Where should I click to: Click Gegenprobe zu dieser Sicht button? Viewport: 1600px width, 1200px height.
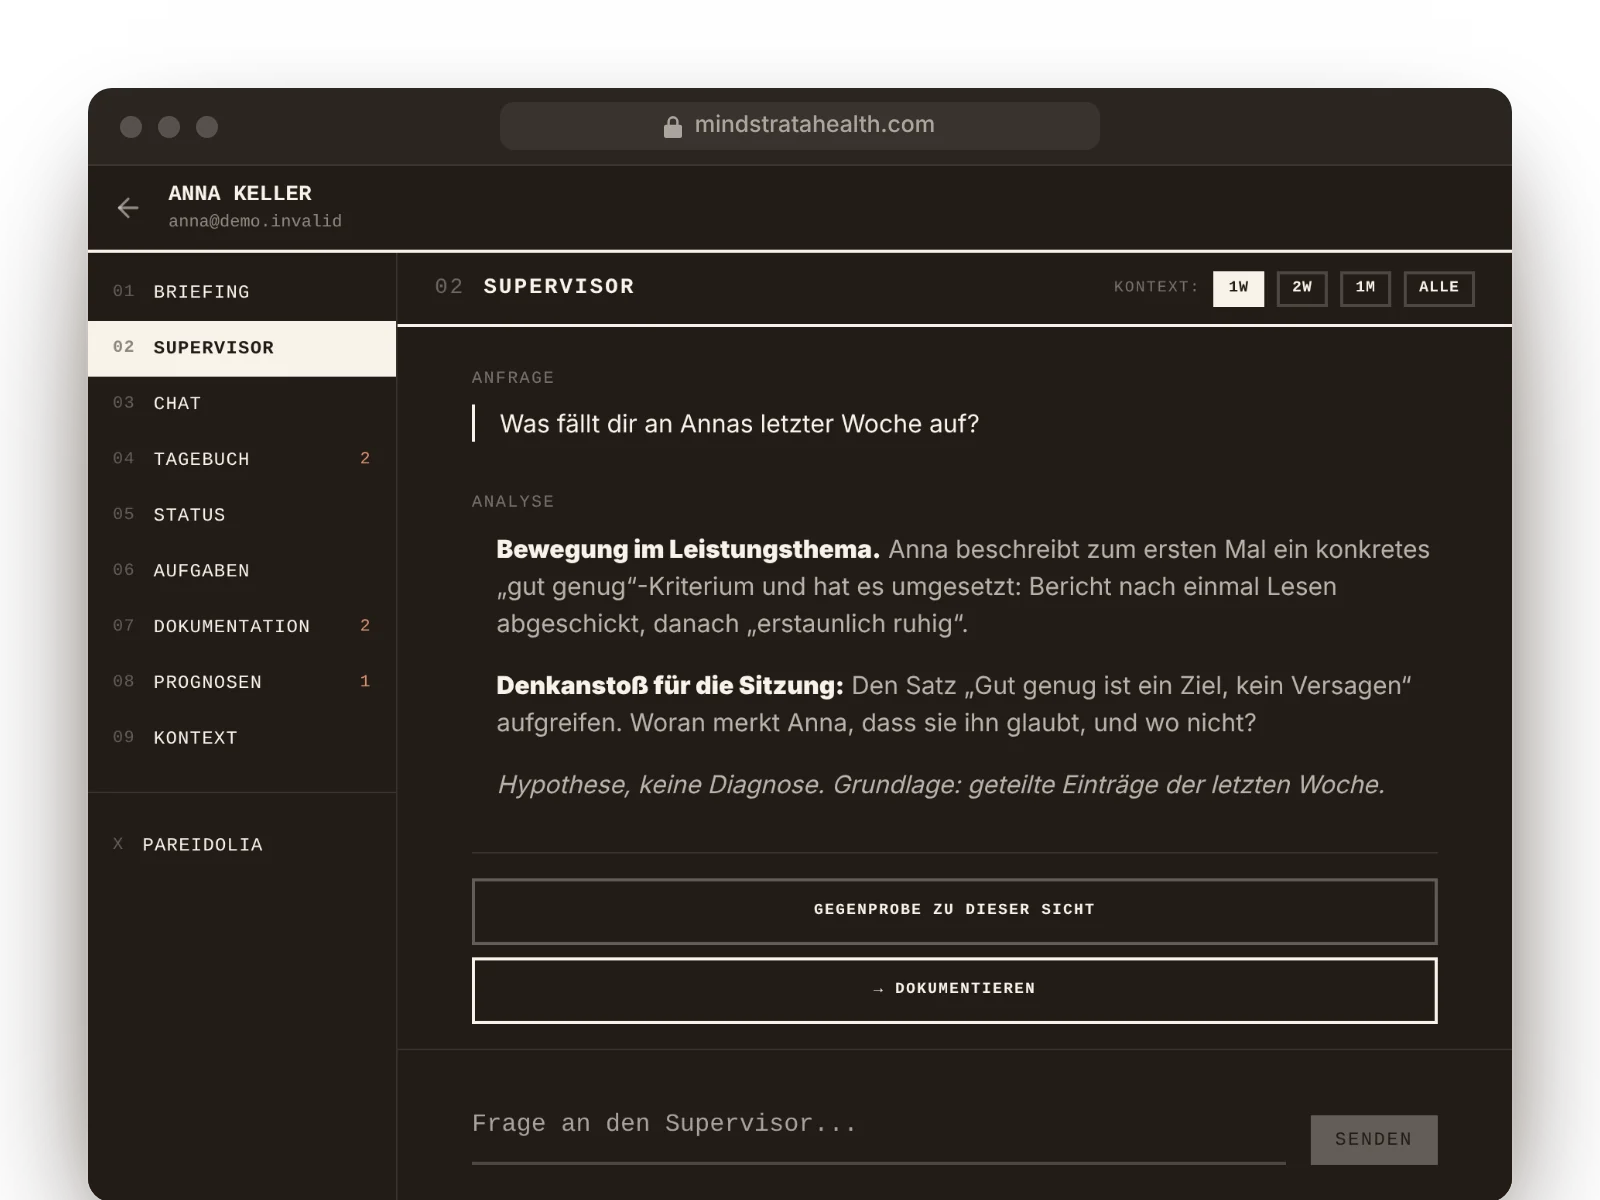point(955,911)
